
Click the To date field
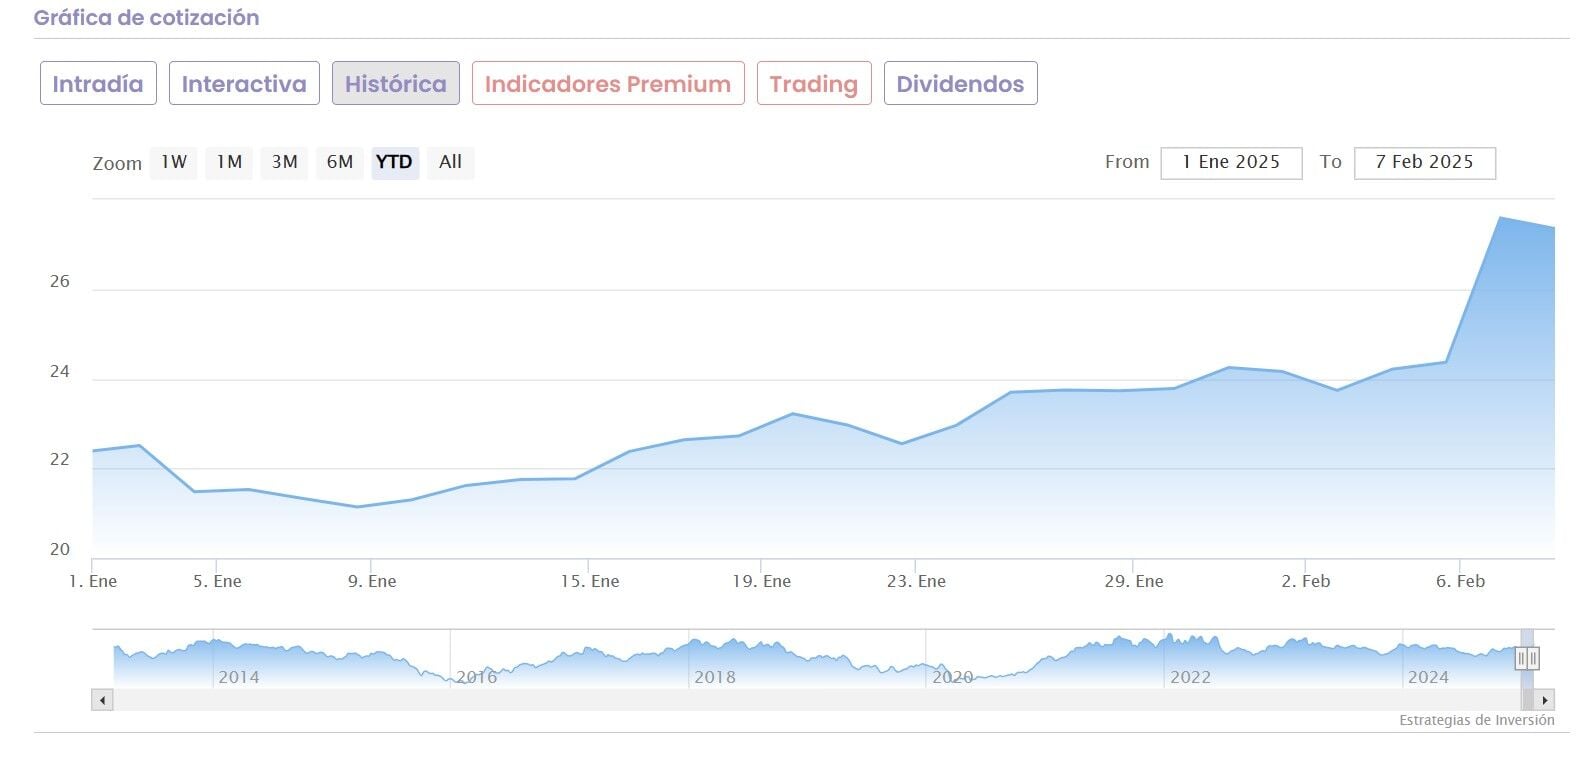coord(1424,163)
